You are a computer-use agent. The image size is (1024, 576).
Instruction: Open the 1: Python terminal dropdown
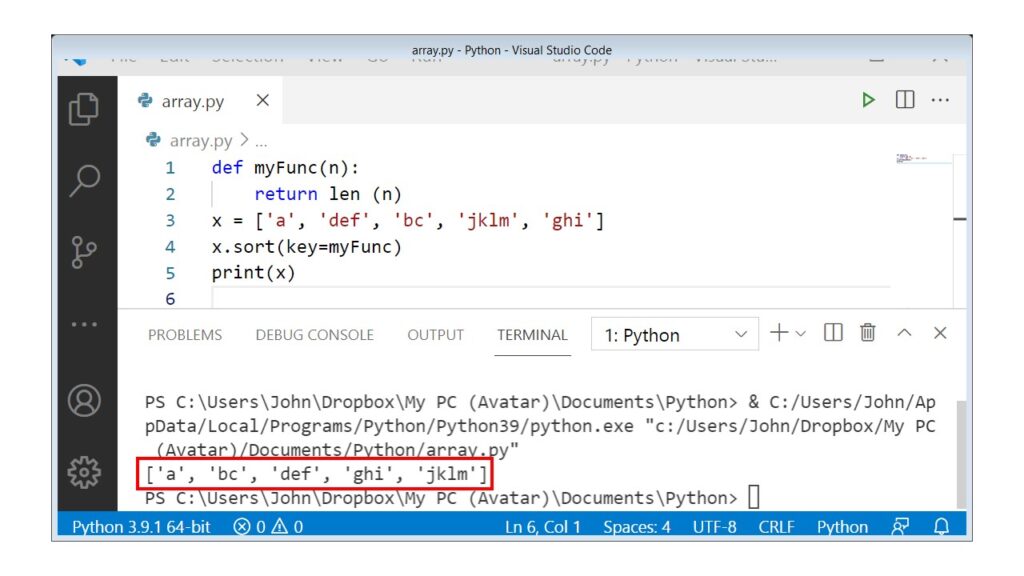674,334
